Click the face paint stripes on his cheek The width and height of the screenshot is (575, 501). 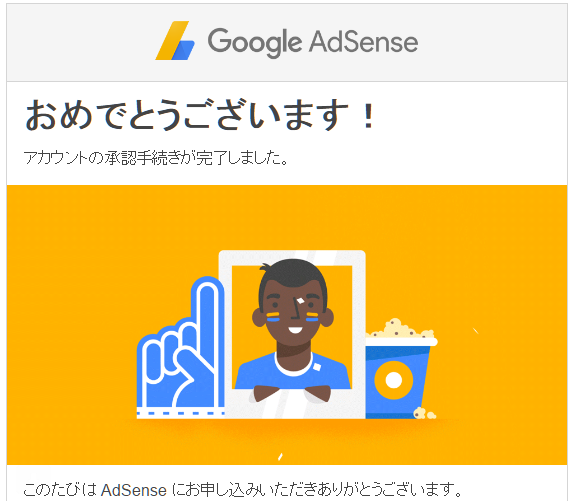point(272,317)
